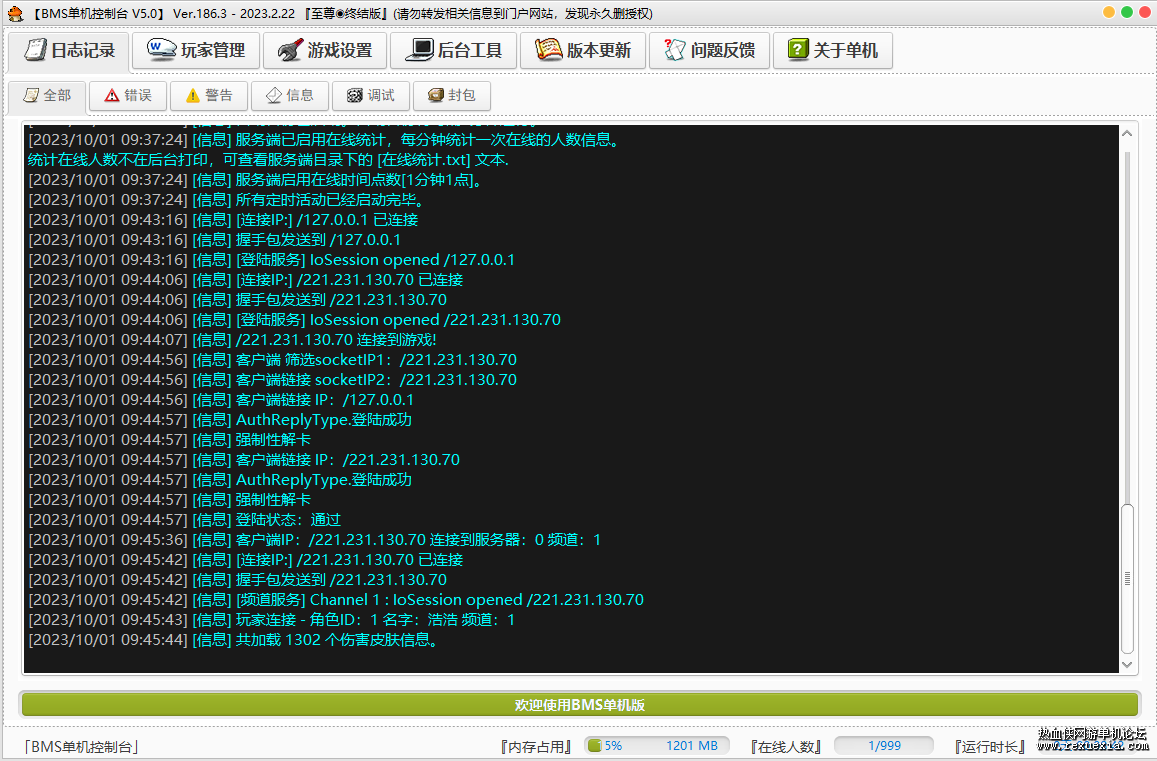The image size is (1157, 761).
Task: Click log line 客户端 筛选socketIP1
Action: pos(272,359)
